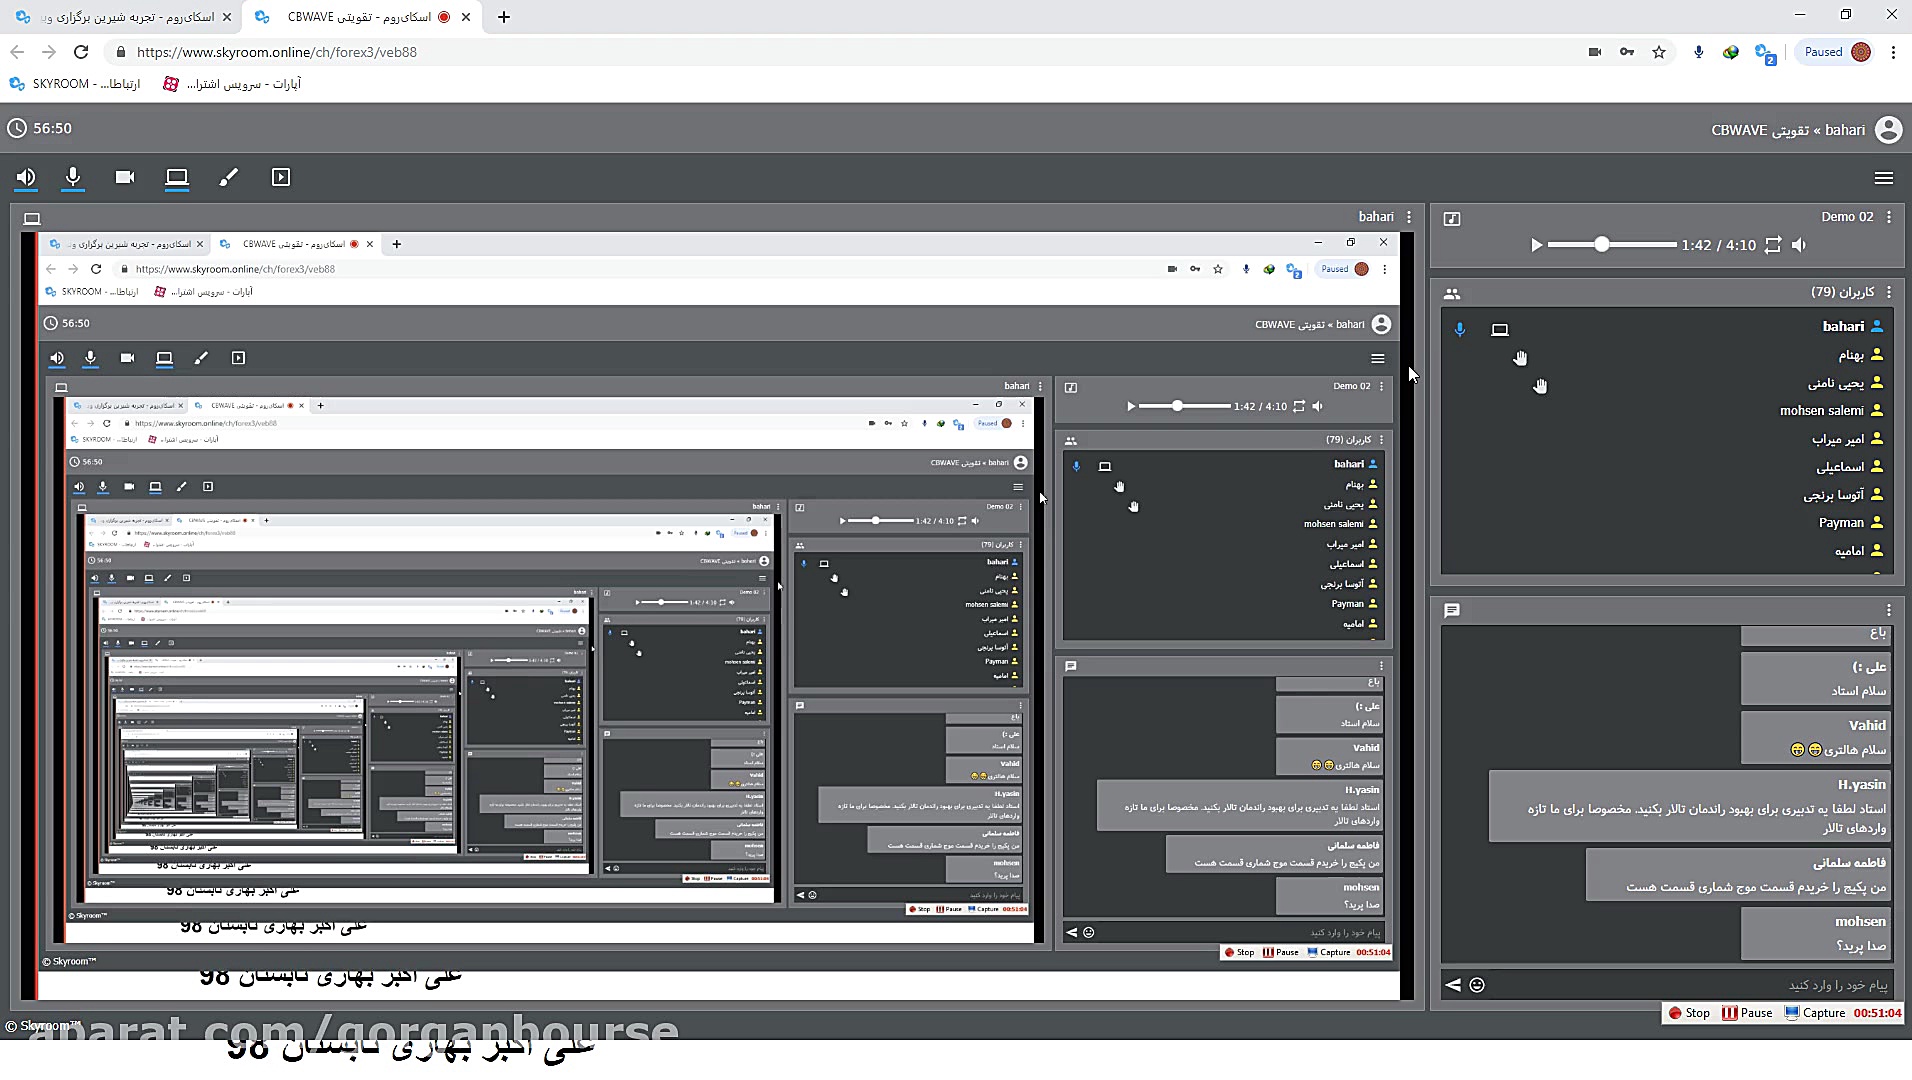Switch to the CBWAVE تقویتی browser tab
Screen dimensions: 1912x1080
pos(360,17)
